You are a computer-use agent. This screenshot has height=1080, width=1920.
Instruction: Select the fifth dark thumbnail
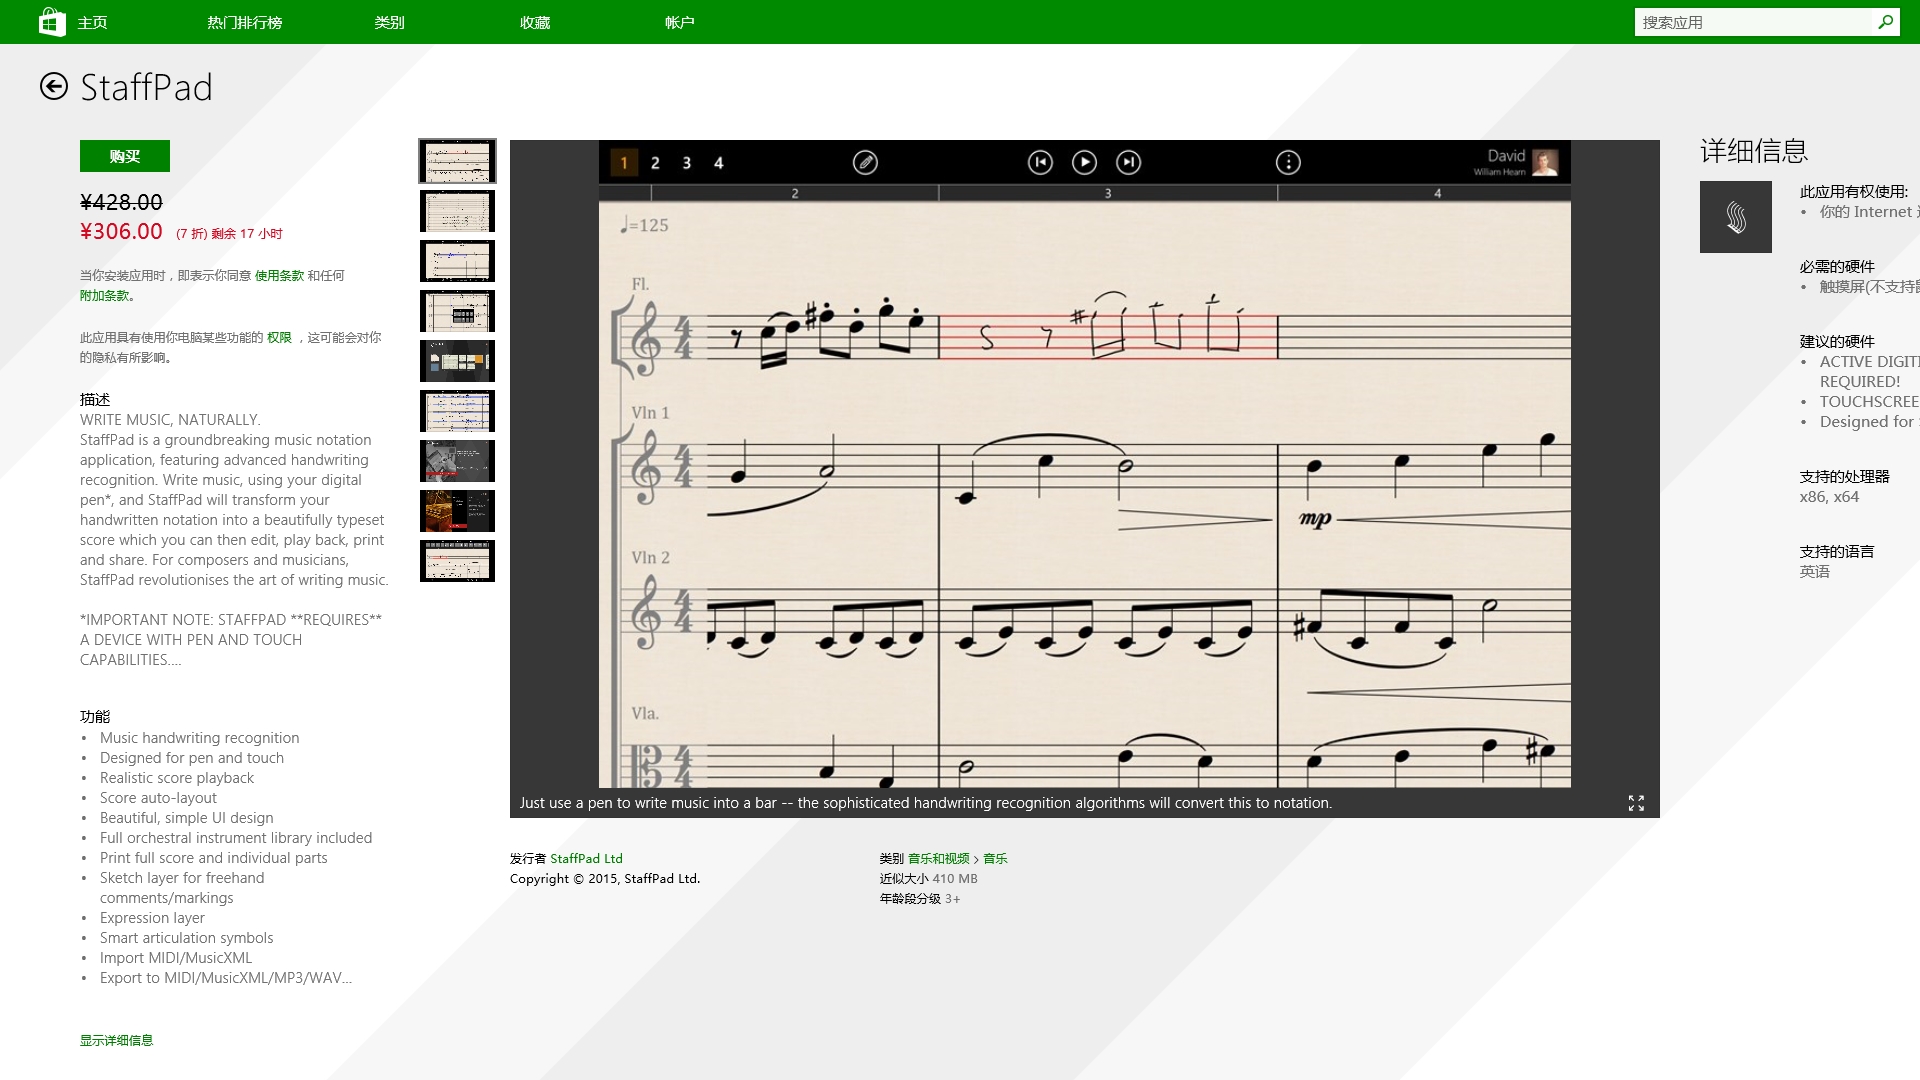pos(457,361)
